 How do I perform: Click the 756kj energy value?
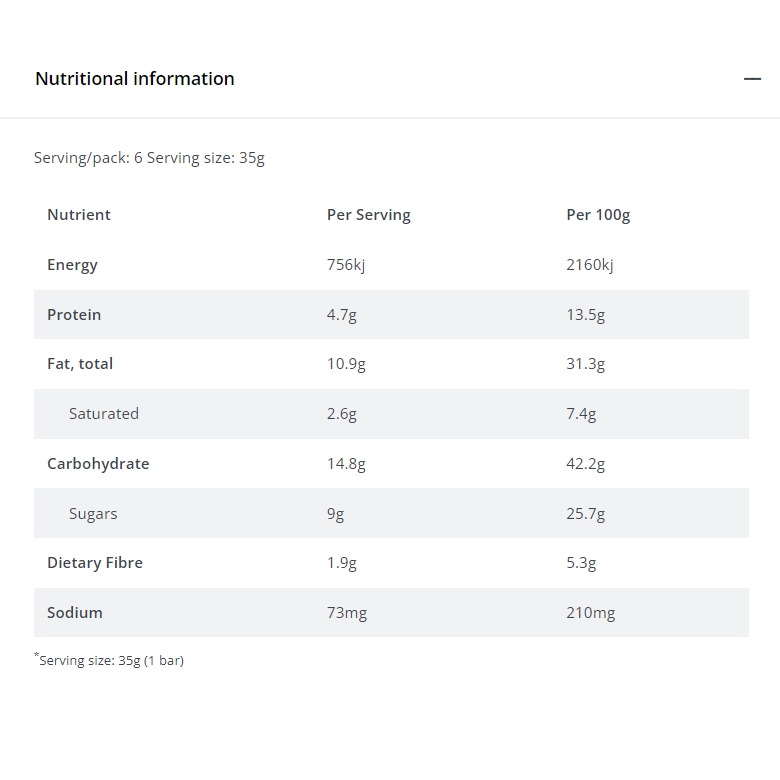pyautogui.click(x=346, y=265)
